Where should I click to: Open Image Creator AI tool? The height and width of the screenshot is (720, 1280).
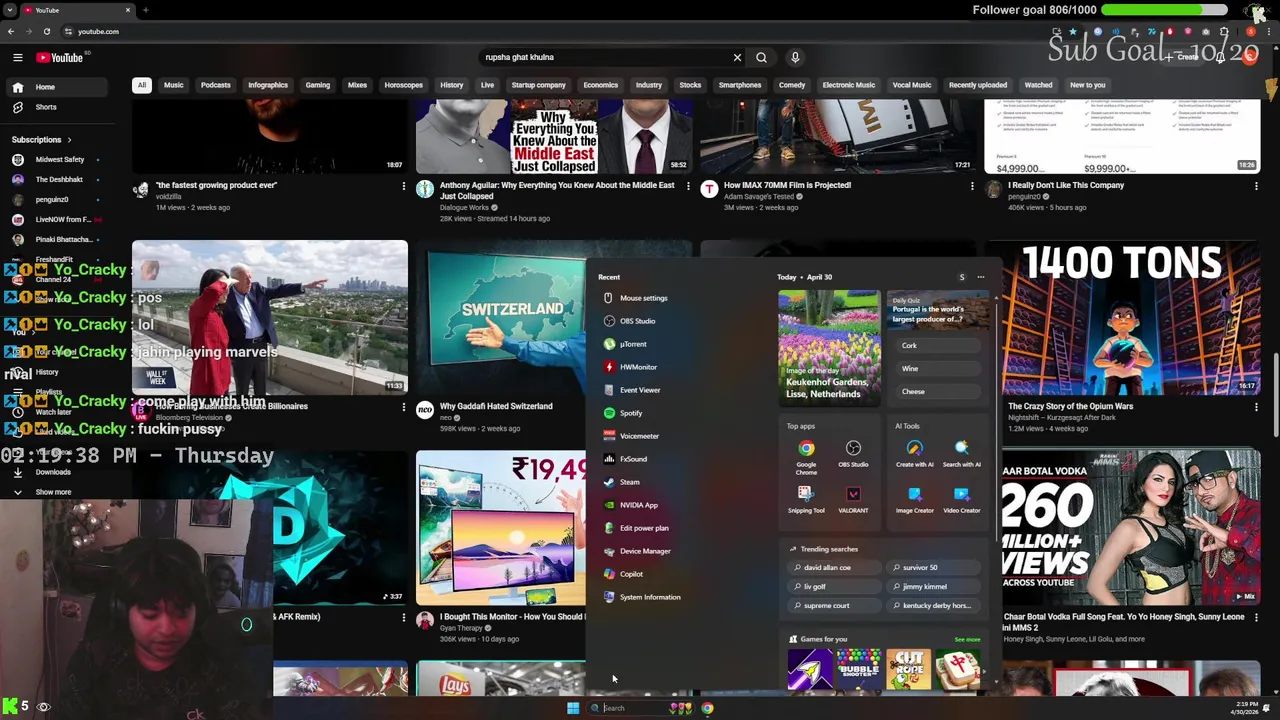coord(914,499)
